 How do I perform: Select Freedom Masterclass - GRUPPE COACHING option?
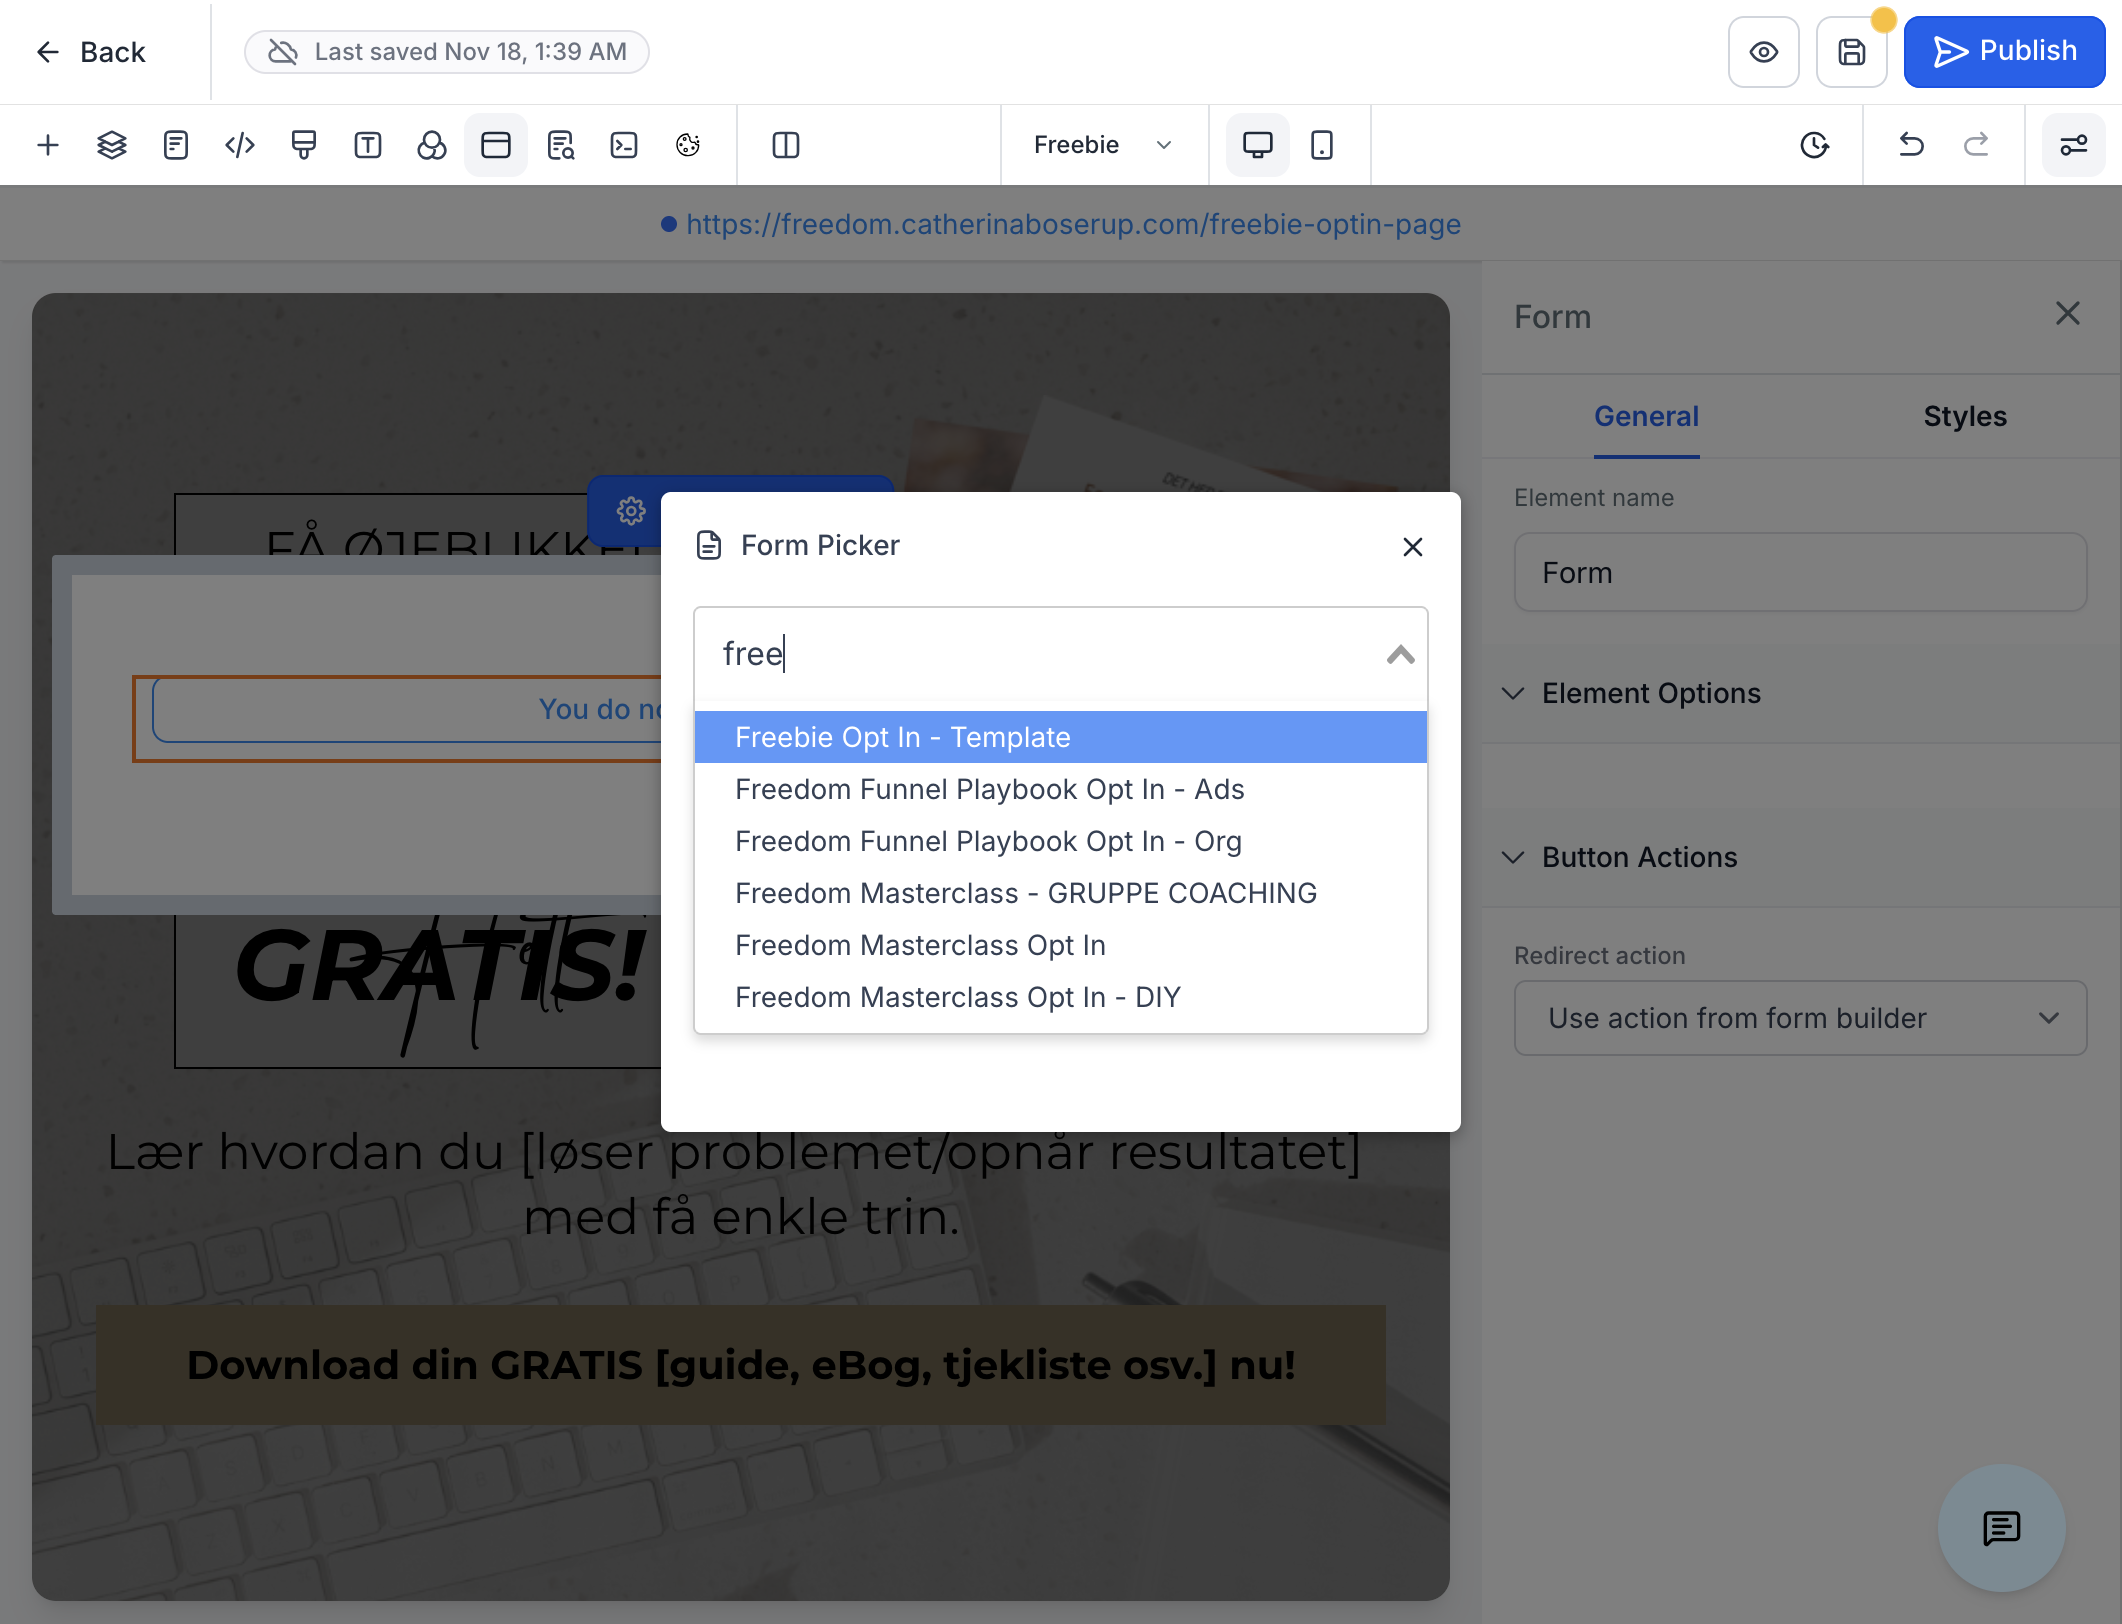(x=1061, y=893)
